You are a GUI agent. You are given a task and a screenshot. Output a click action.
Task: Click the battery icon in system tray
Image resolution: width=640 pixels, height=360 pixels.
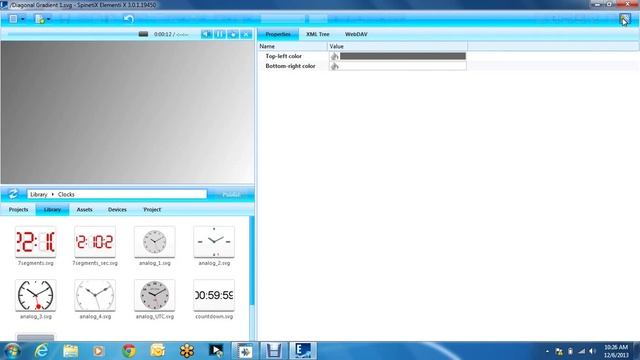570,351
